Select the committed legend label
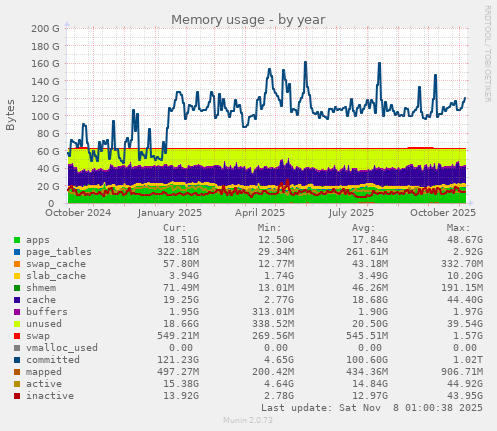497x431 pixels. (x=53, y=360)
